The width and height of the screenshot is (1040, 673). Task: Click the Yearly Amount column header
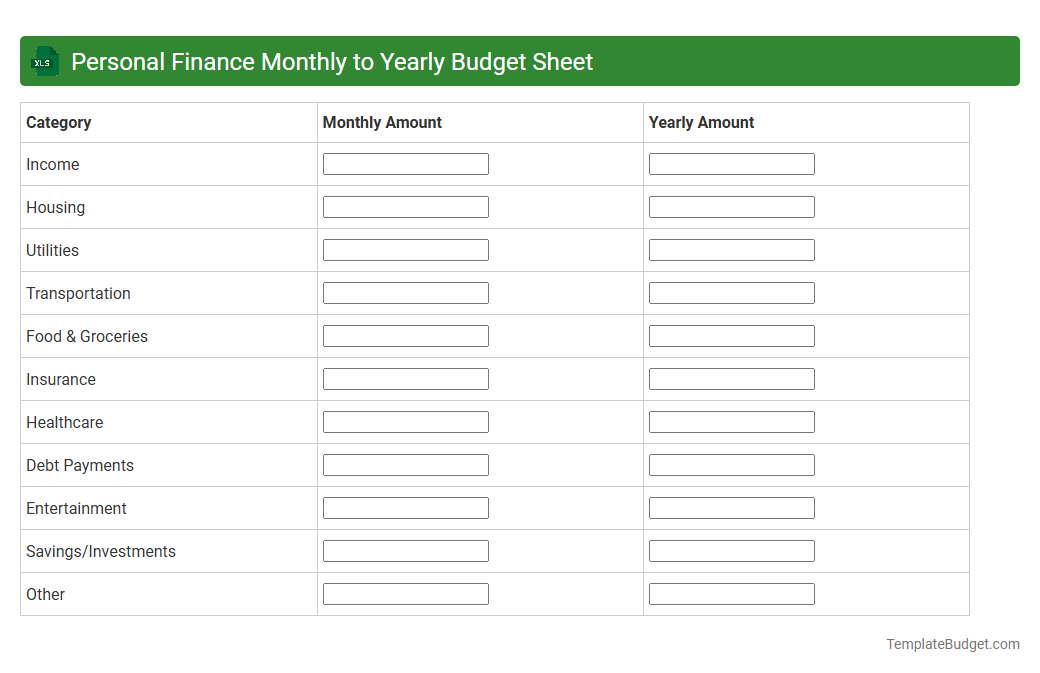tap(701, 122)
